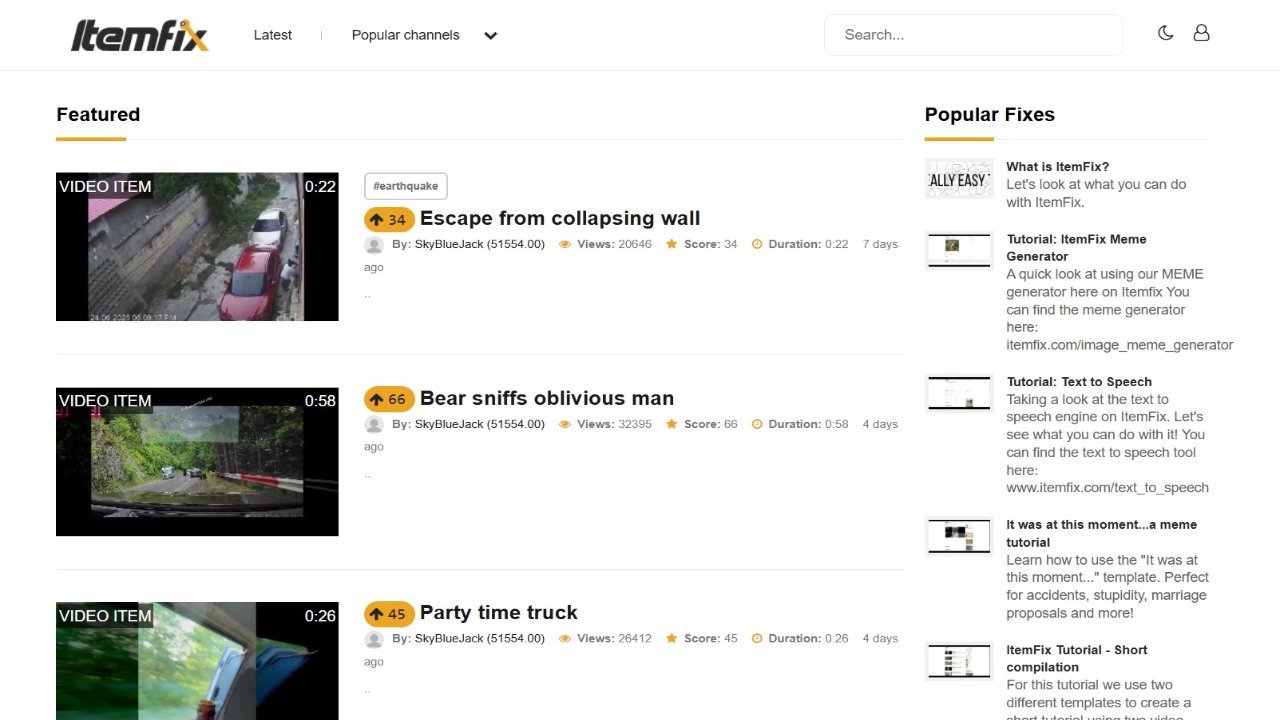
Task: Go to Latest menu item
Action: click(x=272, y=35)
